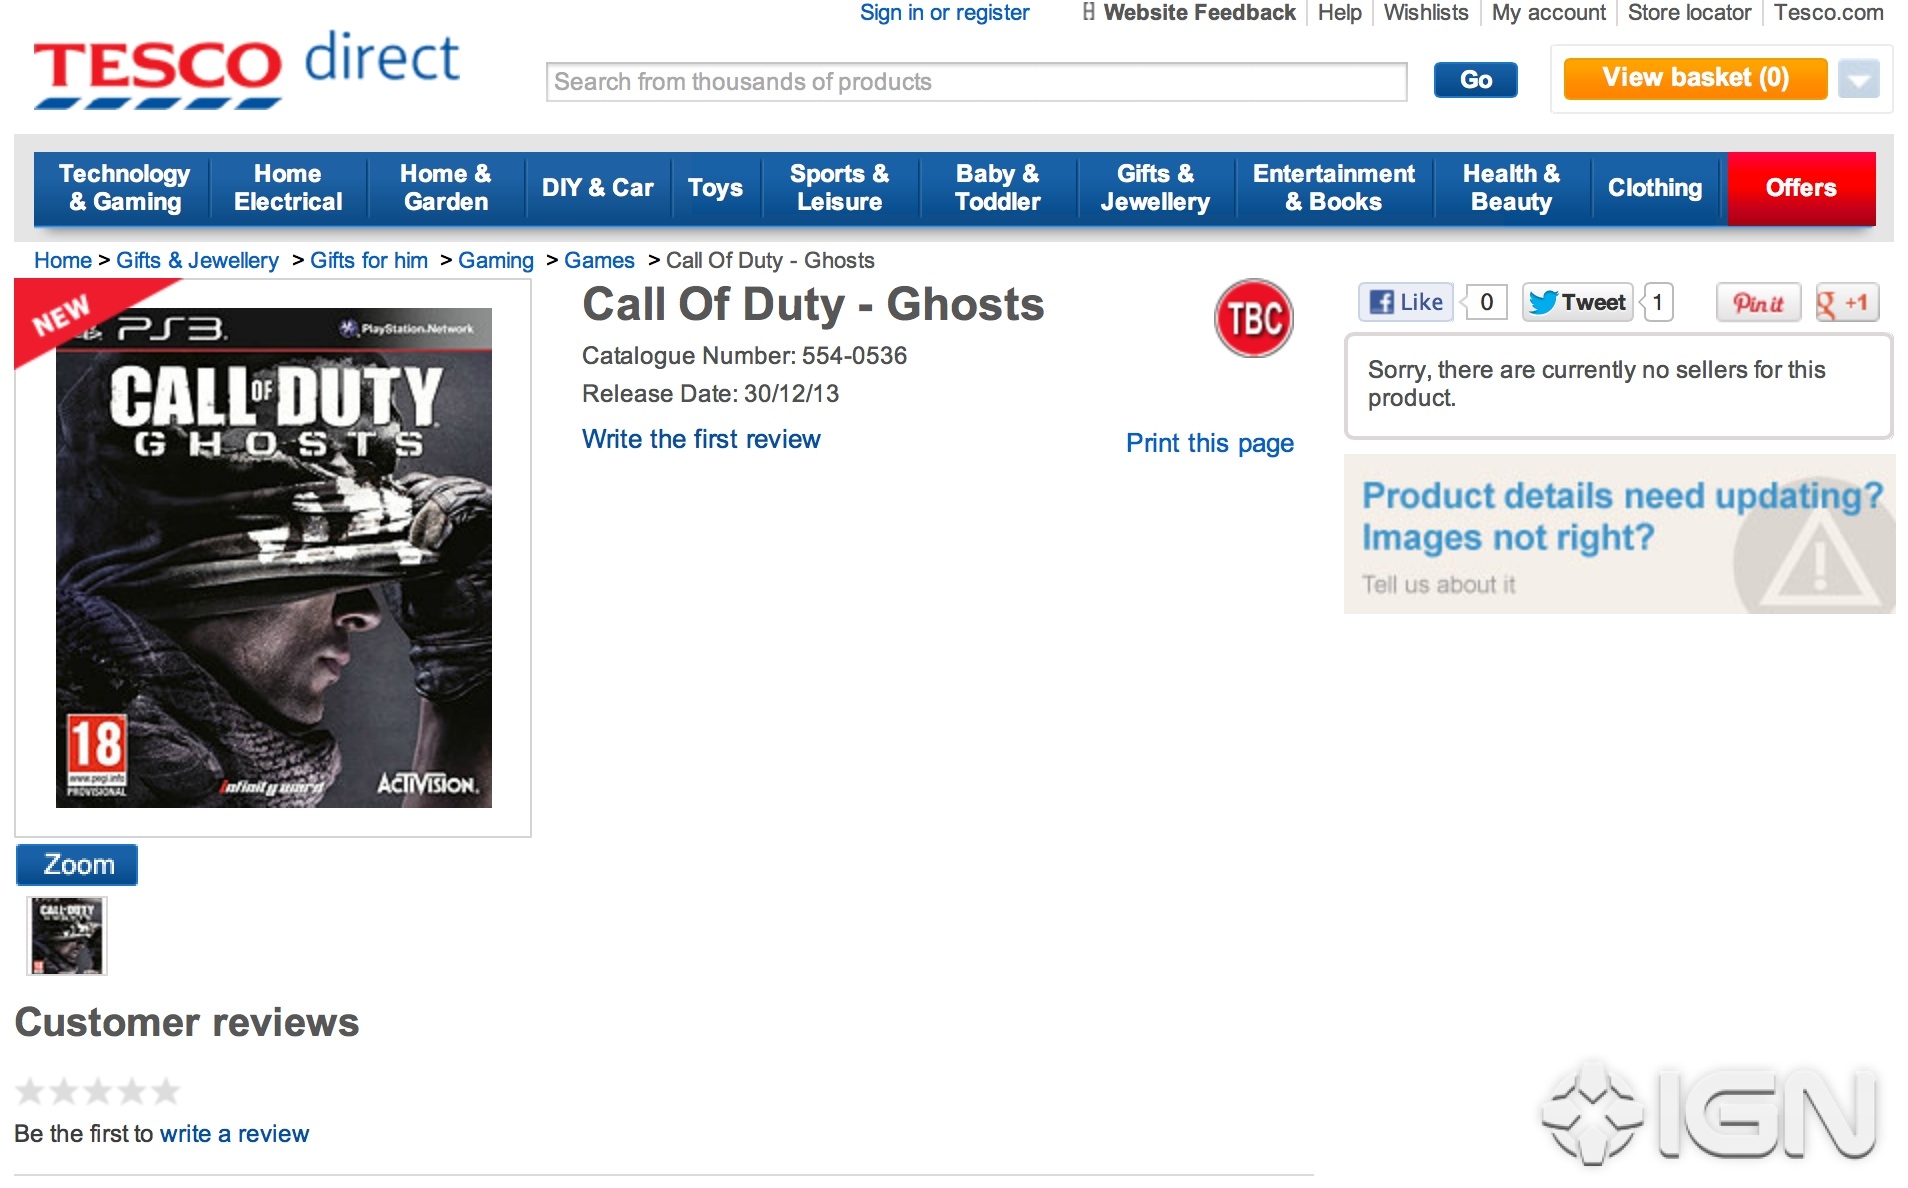1908x1188 pixels.
Task: Click the Facebook Like button
Action: pyautogui.click(x=1406, y=302)
